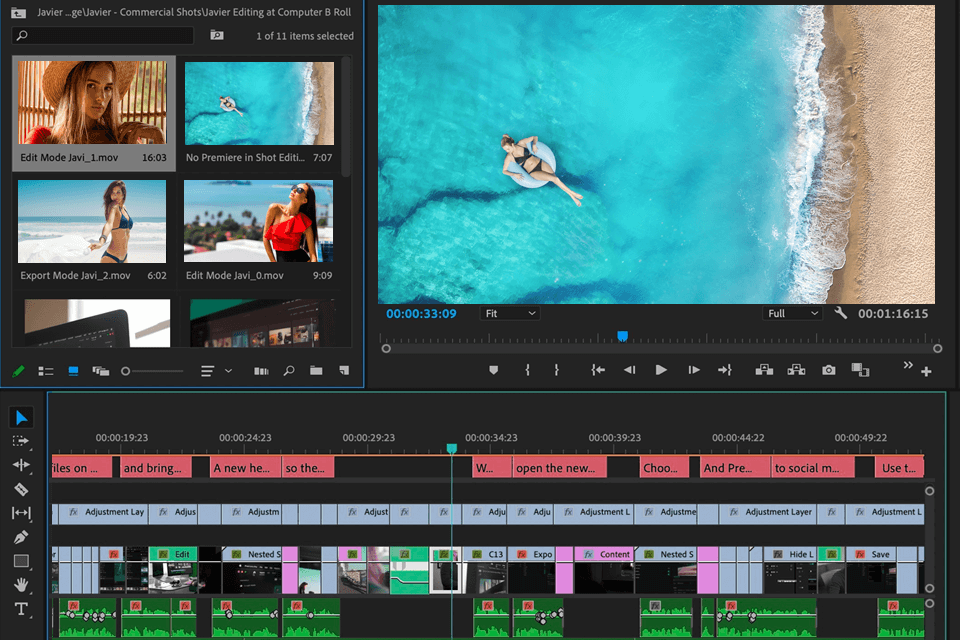
Task: Activate the Type tool
Action: [x=21, y=609]
